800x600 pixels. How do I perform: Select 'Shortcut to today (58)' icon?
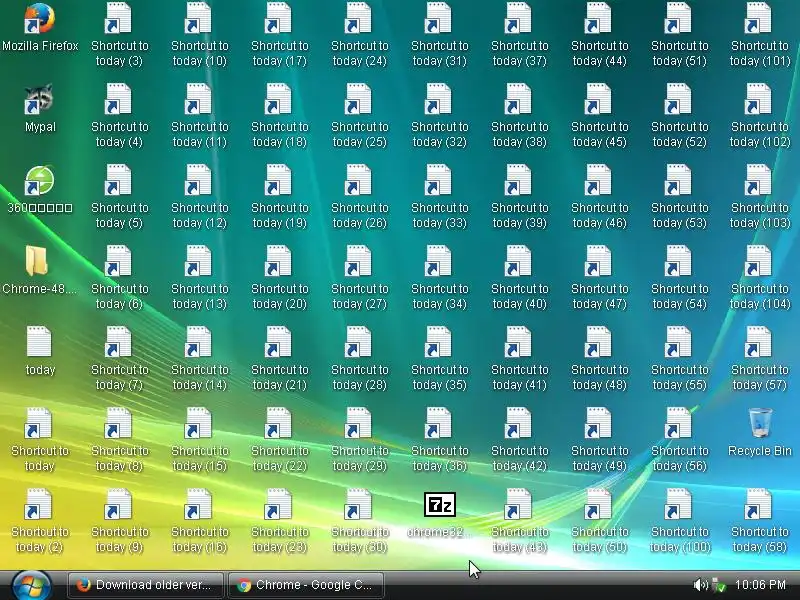760,521
